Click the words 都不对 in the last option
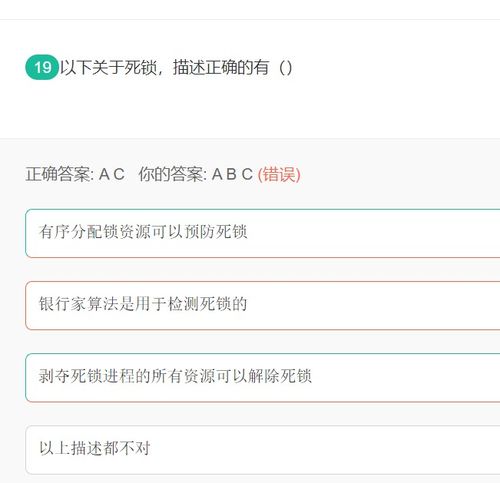Viewport: 500px width, 483px height. click(x=127, y=448)
